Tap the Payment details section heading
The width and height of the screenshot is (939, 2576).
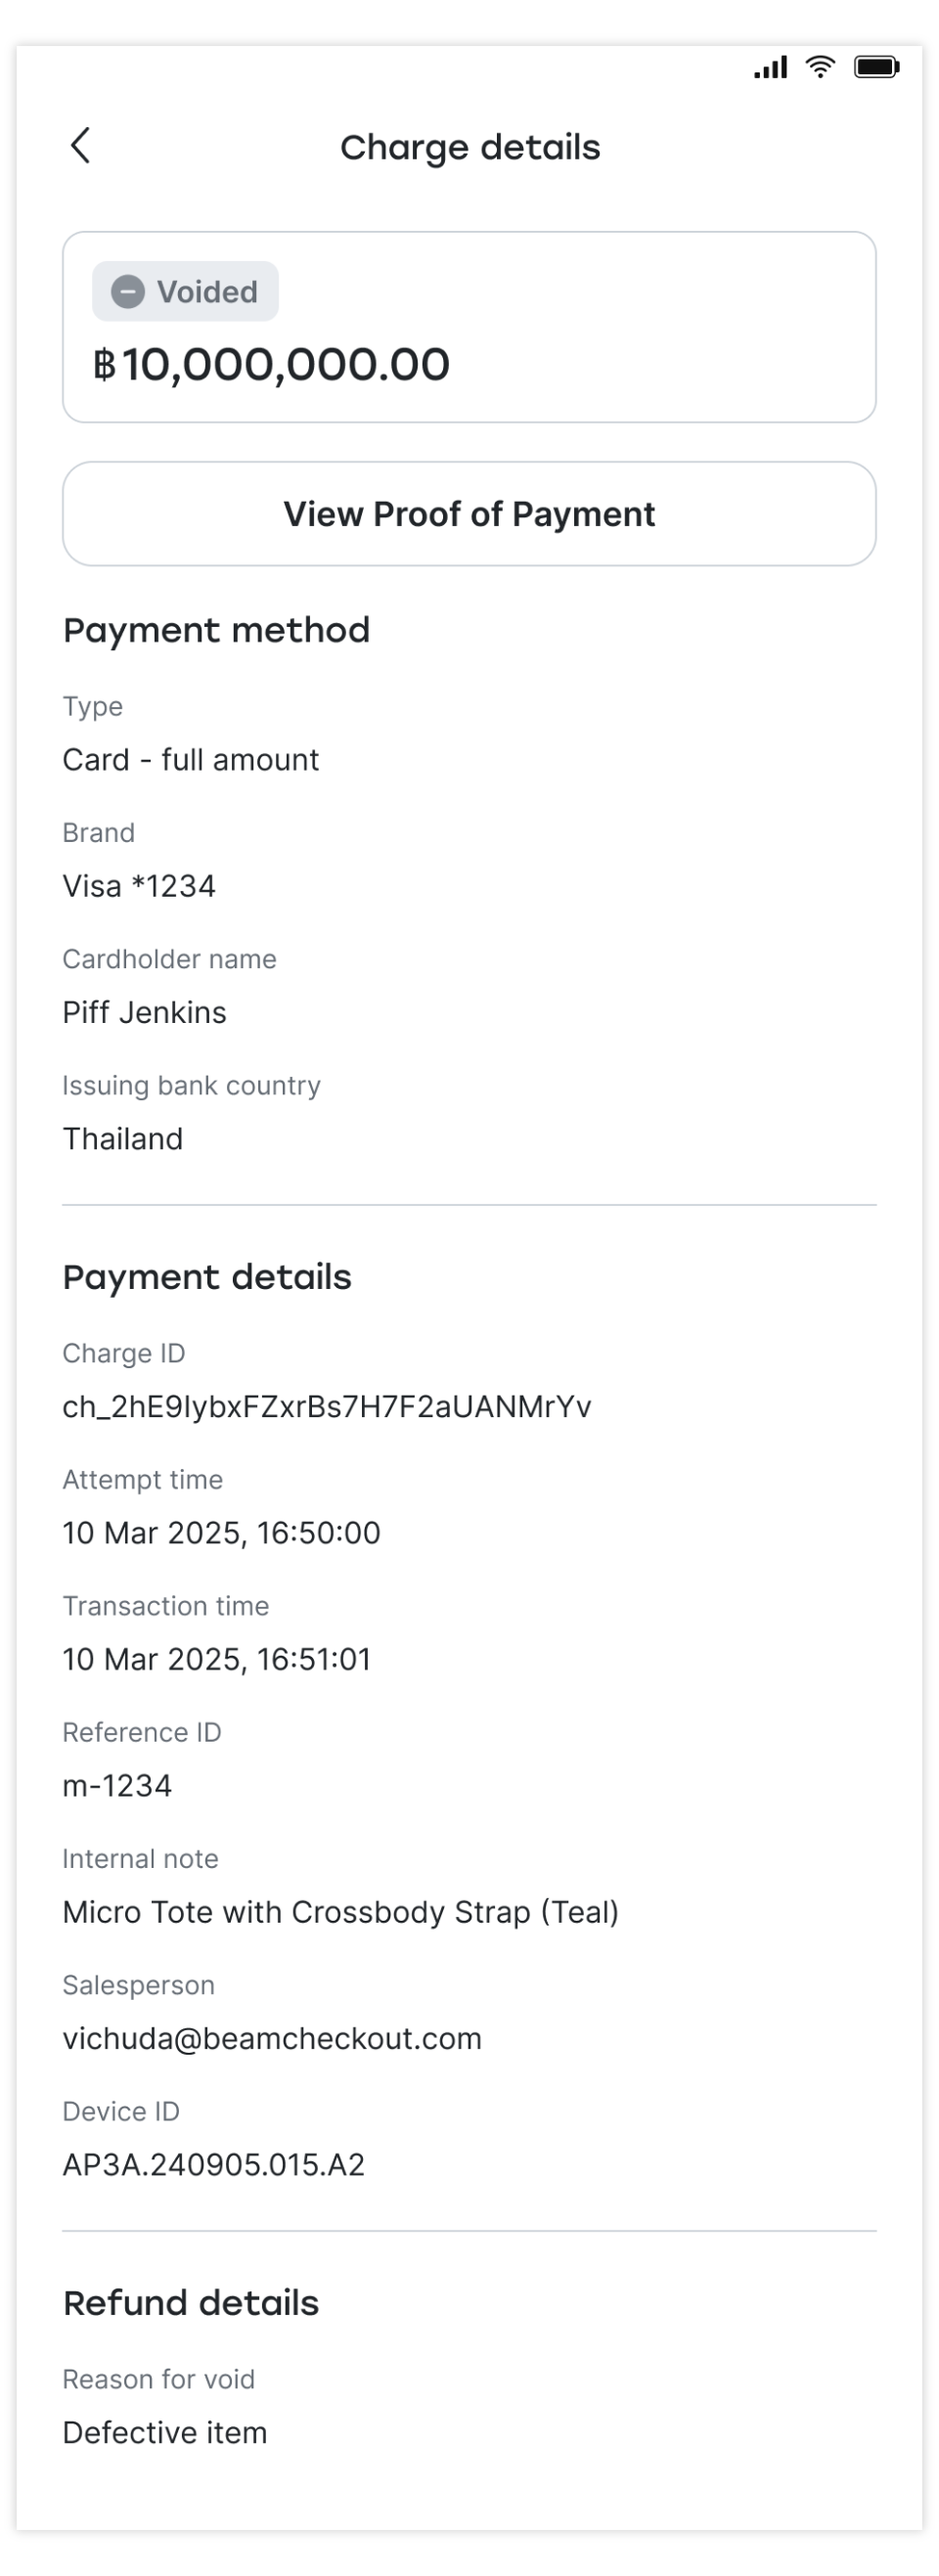pos(207,1277)
